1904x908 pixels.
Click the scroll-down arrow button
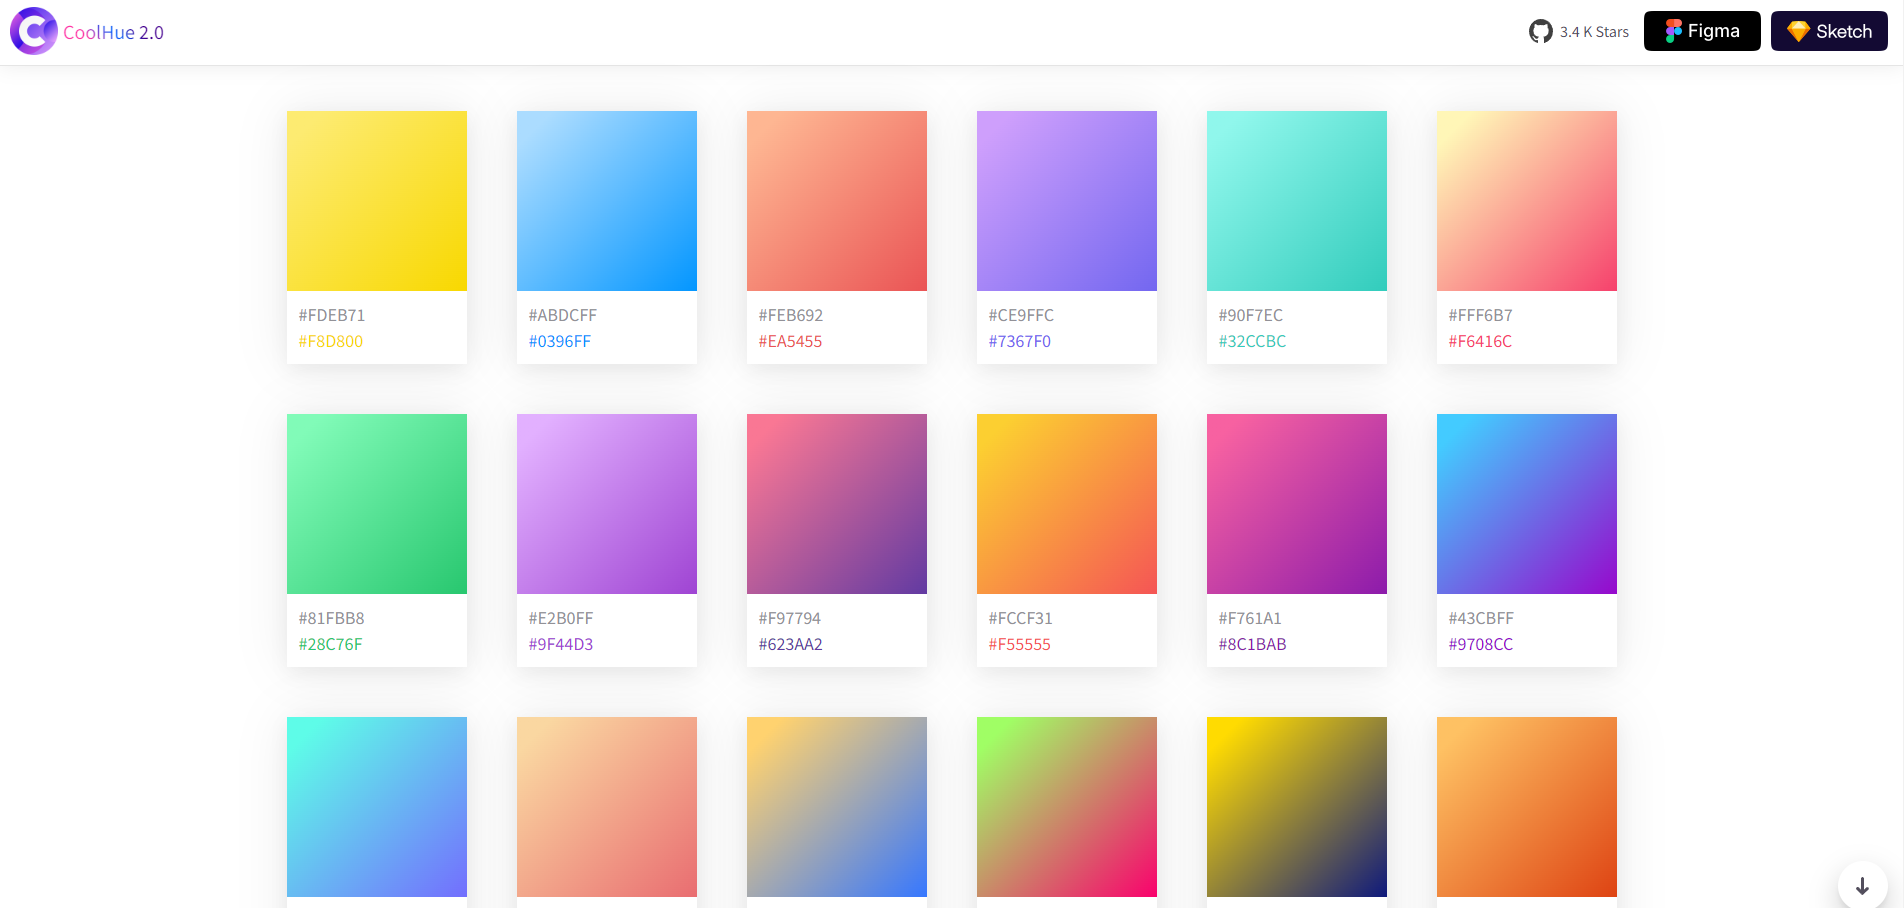1862,886
